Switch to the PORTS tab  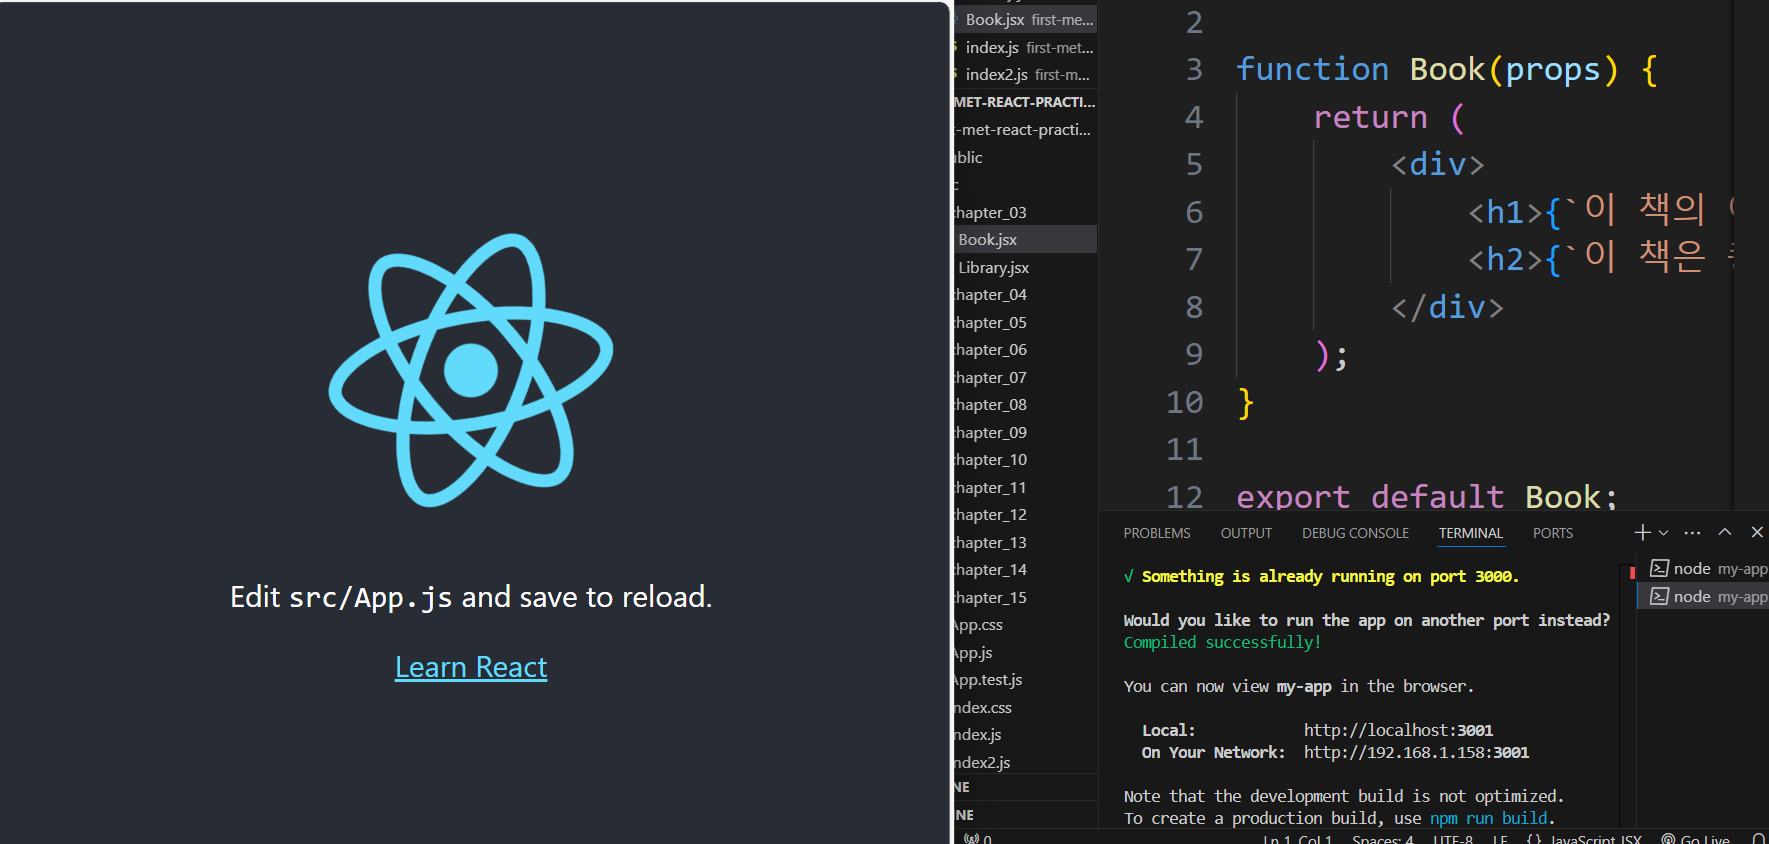[x=1553, y=533]
